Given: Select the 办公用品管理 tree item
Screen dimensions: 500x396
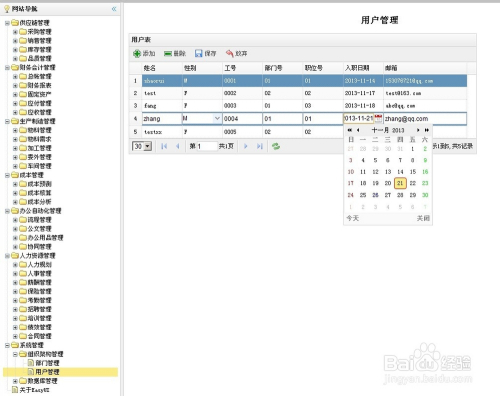Looking at the screenshot, I should (x=45, y=238).
